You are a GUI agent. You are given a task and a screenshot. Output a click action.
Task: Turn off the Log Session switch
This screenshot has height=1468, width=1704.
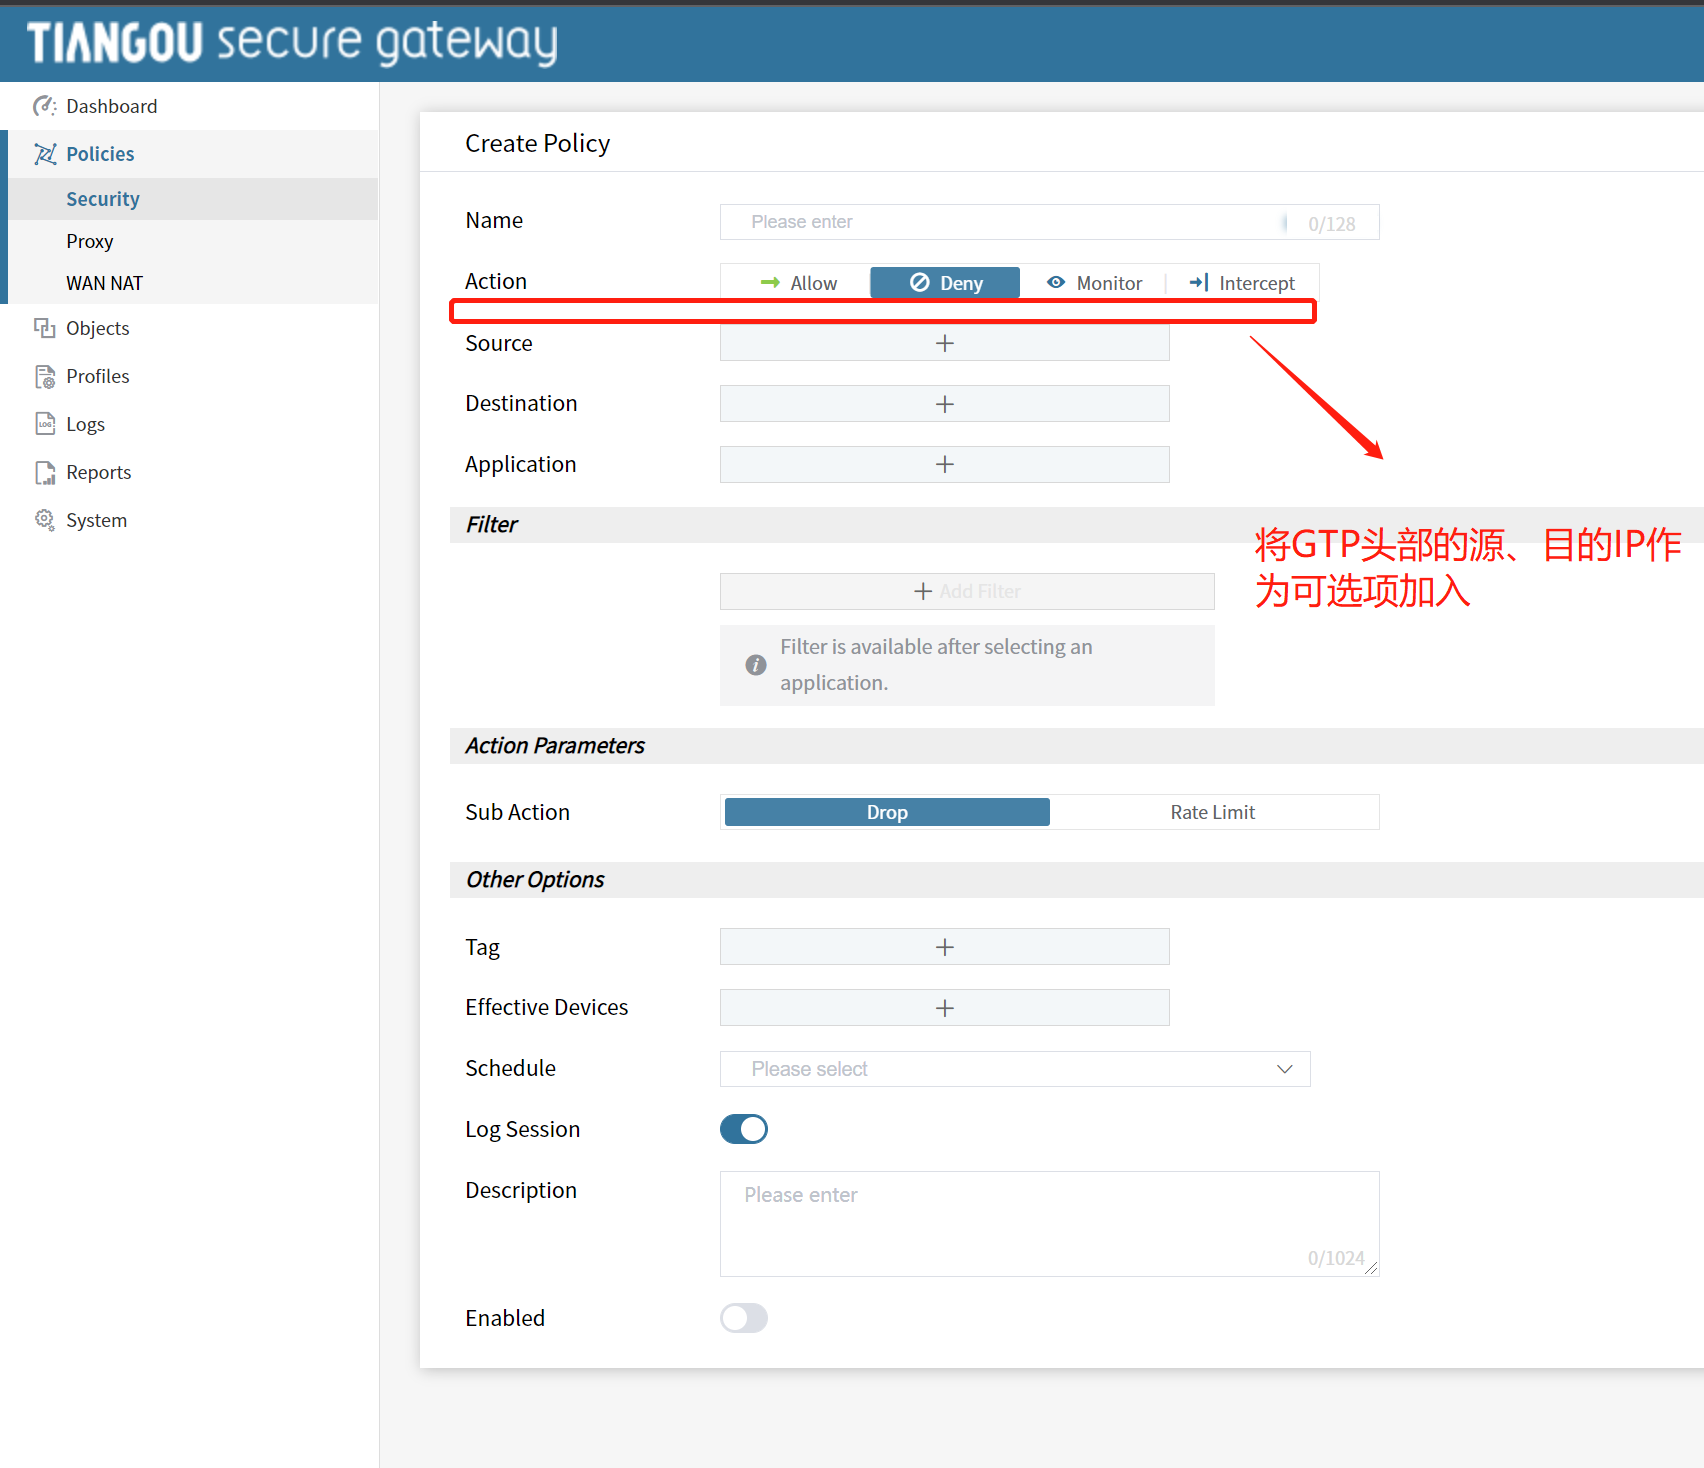coord(744,1129)
